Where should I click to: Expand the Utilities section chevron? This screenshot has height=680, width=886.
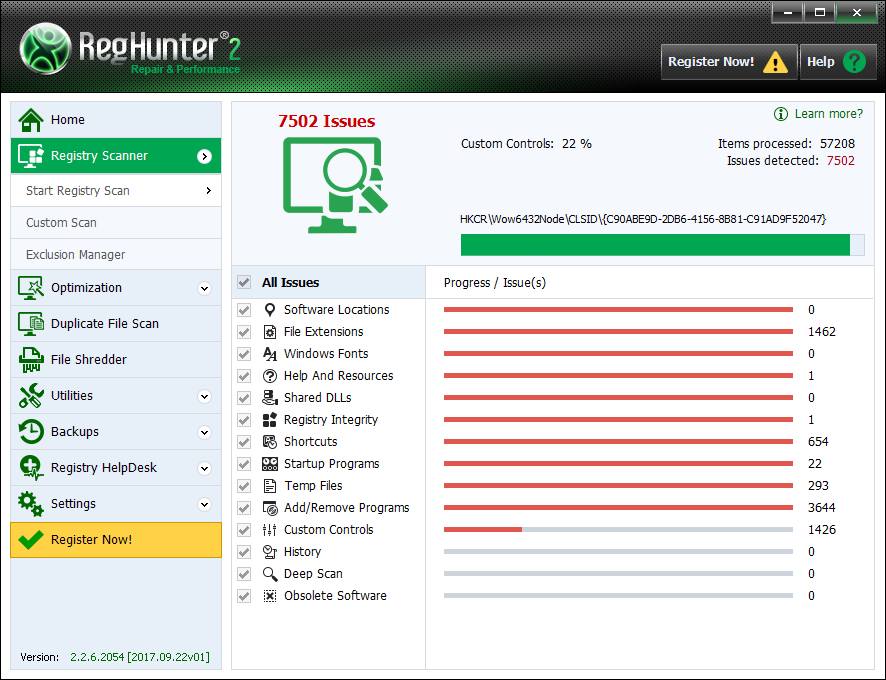coord(205,397)
